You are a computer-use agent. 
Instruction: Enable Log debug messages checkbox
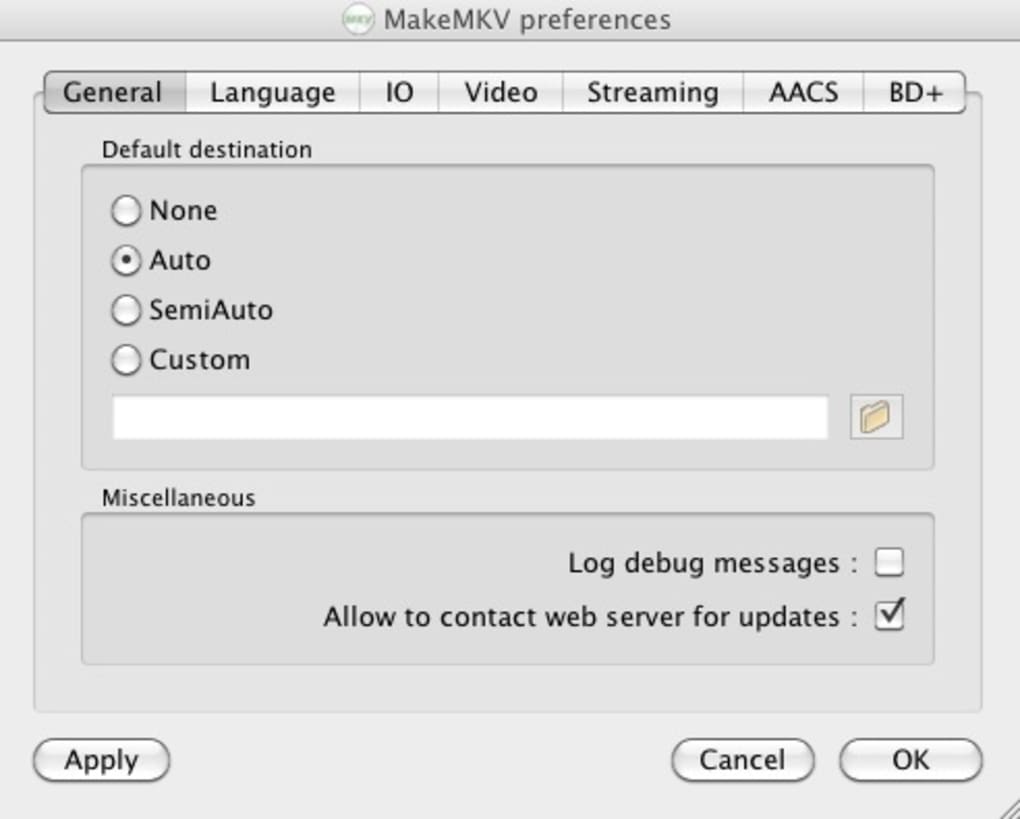pos(889,563)
